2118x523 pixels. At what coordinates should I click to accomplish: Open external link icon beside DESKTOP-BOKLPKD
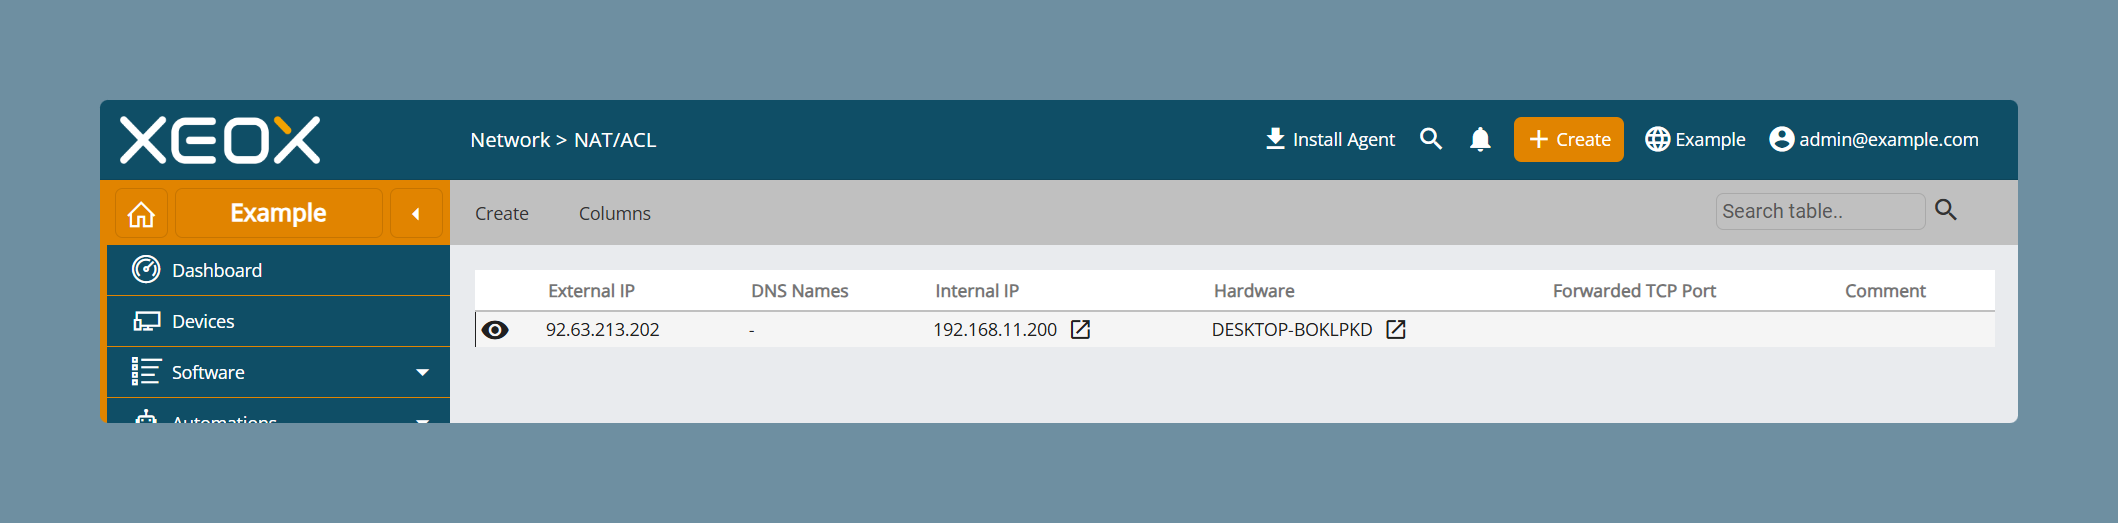coord(1396,330)
